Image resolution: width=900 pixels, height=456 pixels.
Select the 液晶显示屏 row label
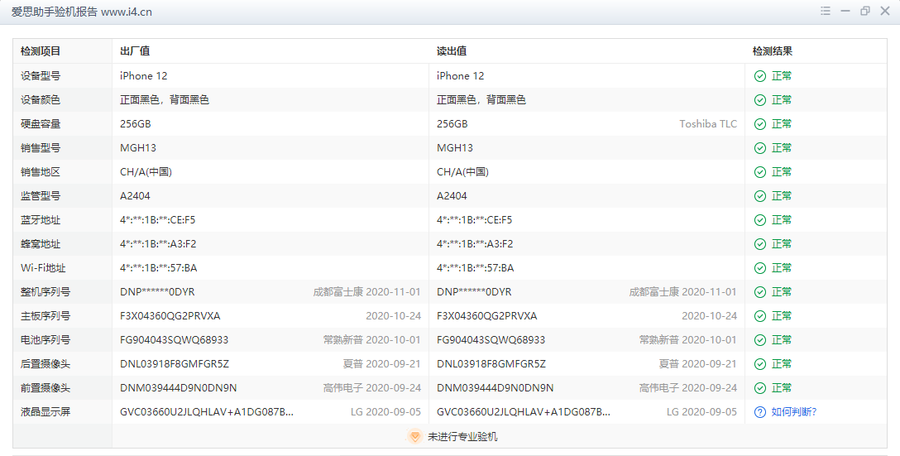pyautogui.click(x=45, y=412)
